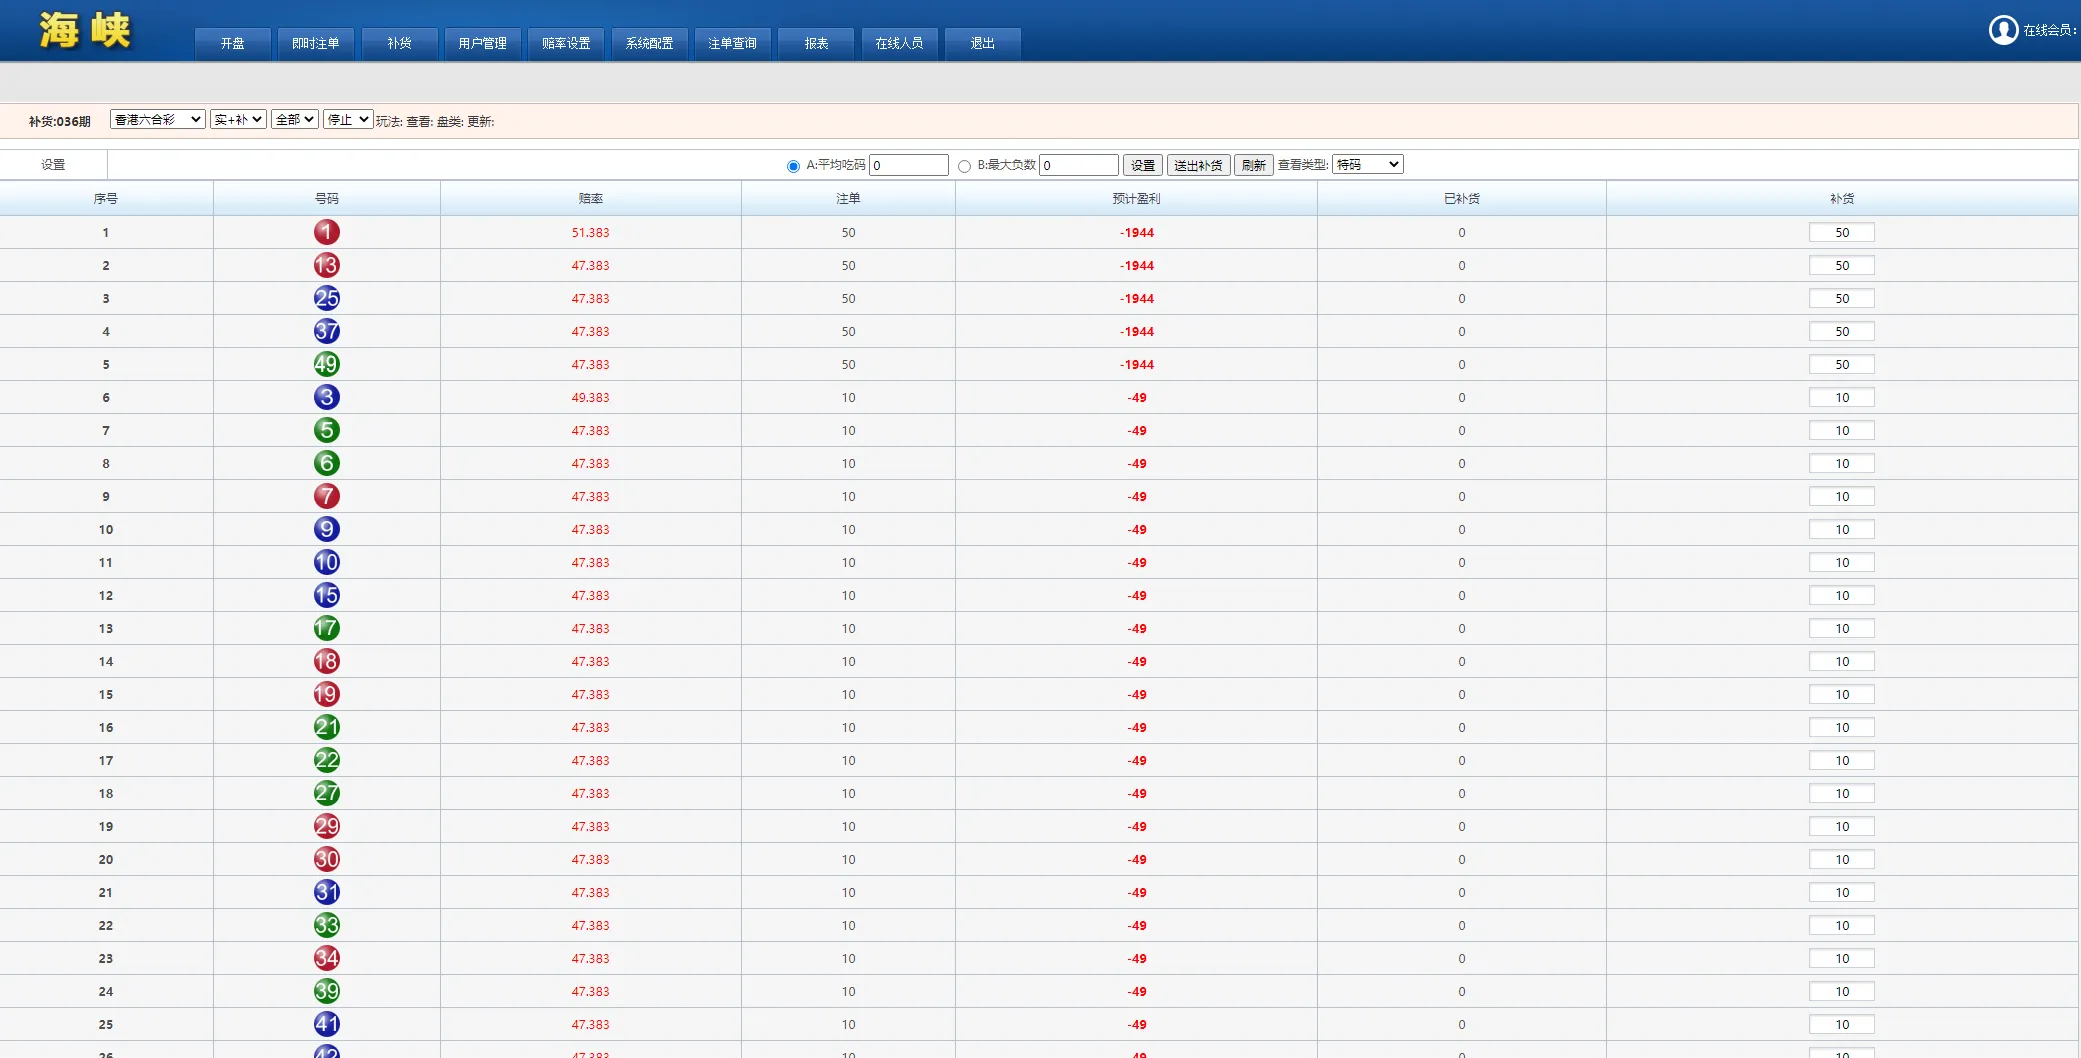Click the 刷新 button
Viewport: 2081px width, 1058px height.
(1253, 165)
